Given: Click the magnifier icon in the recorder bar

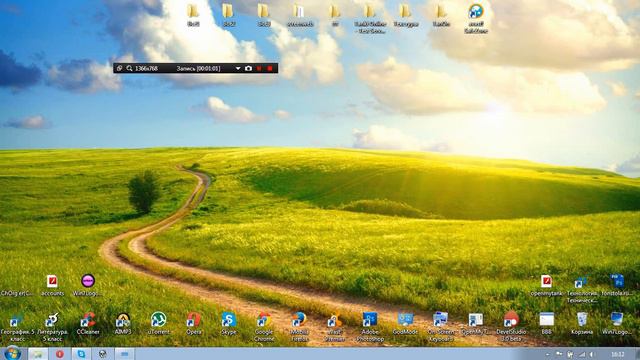Looking at the screenshot, I should (129, 69).
